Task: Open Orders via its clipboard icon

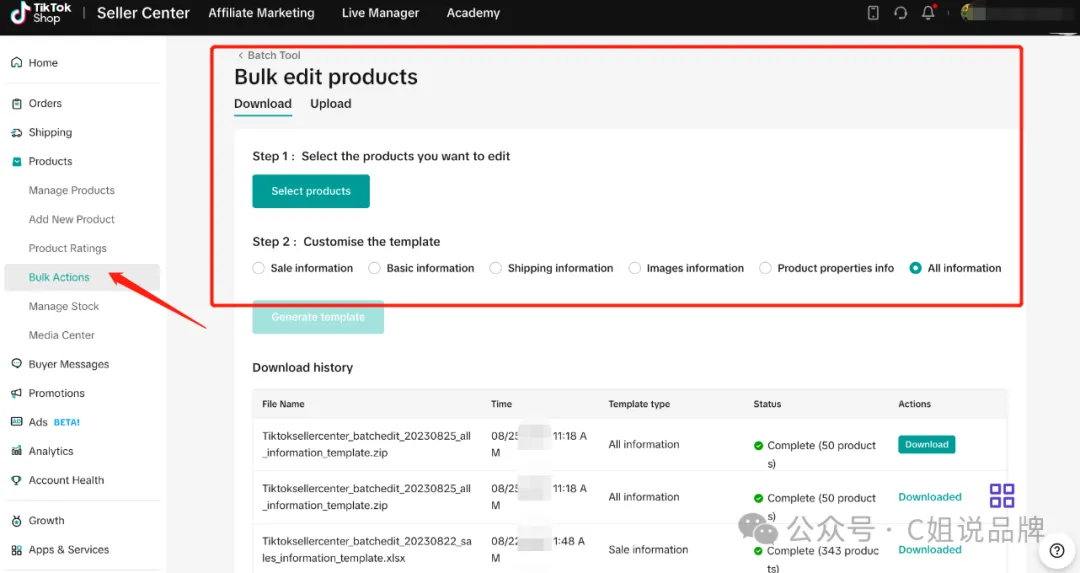Action: click(x=17, y=103)
